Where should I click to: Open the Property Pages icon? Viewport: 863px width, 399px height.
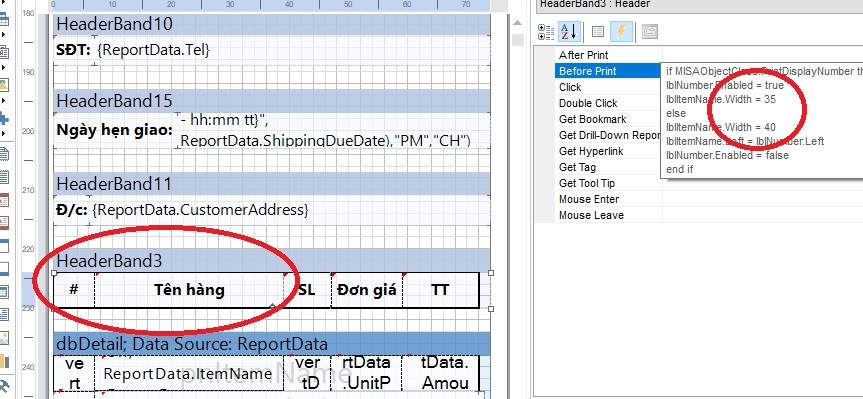click(650, 32)
